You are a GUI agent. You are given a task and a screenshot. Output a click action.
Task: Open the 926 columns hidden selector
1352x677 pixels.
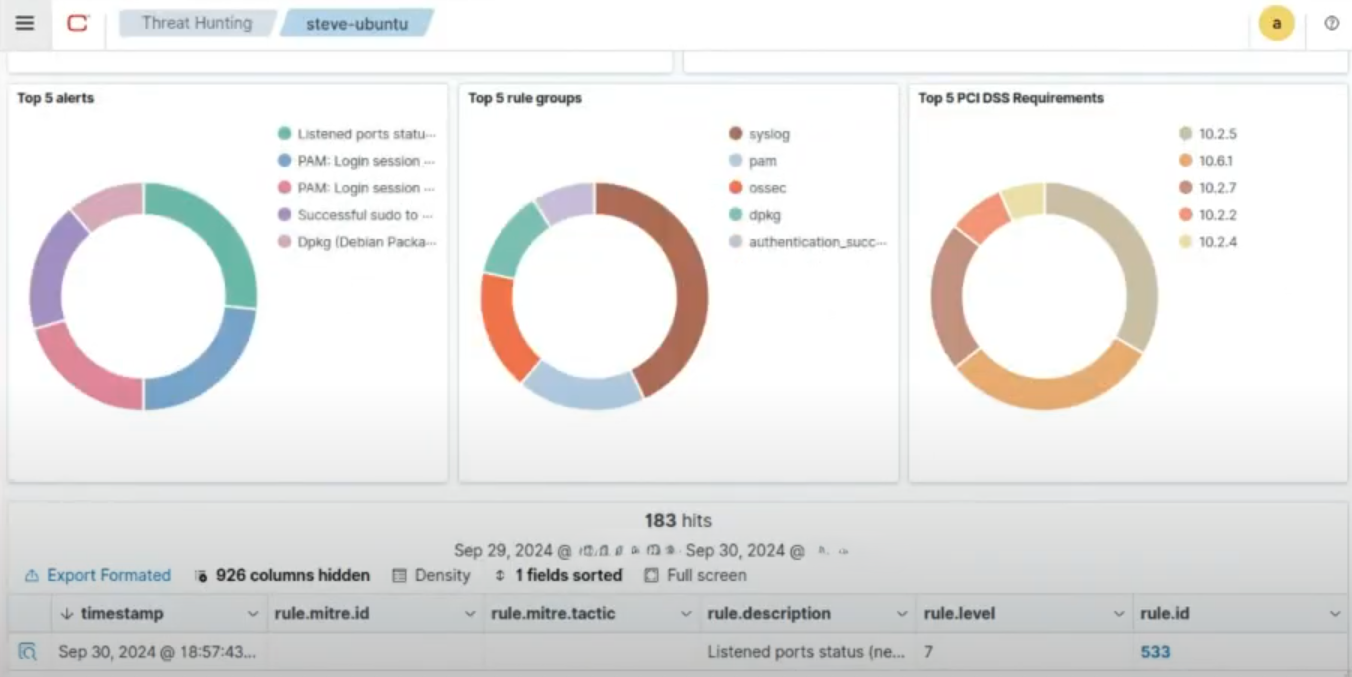click(x=282, y=575)
